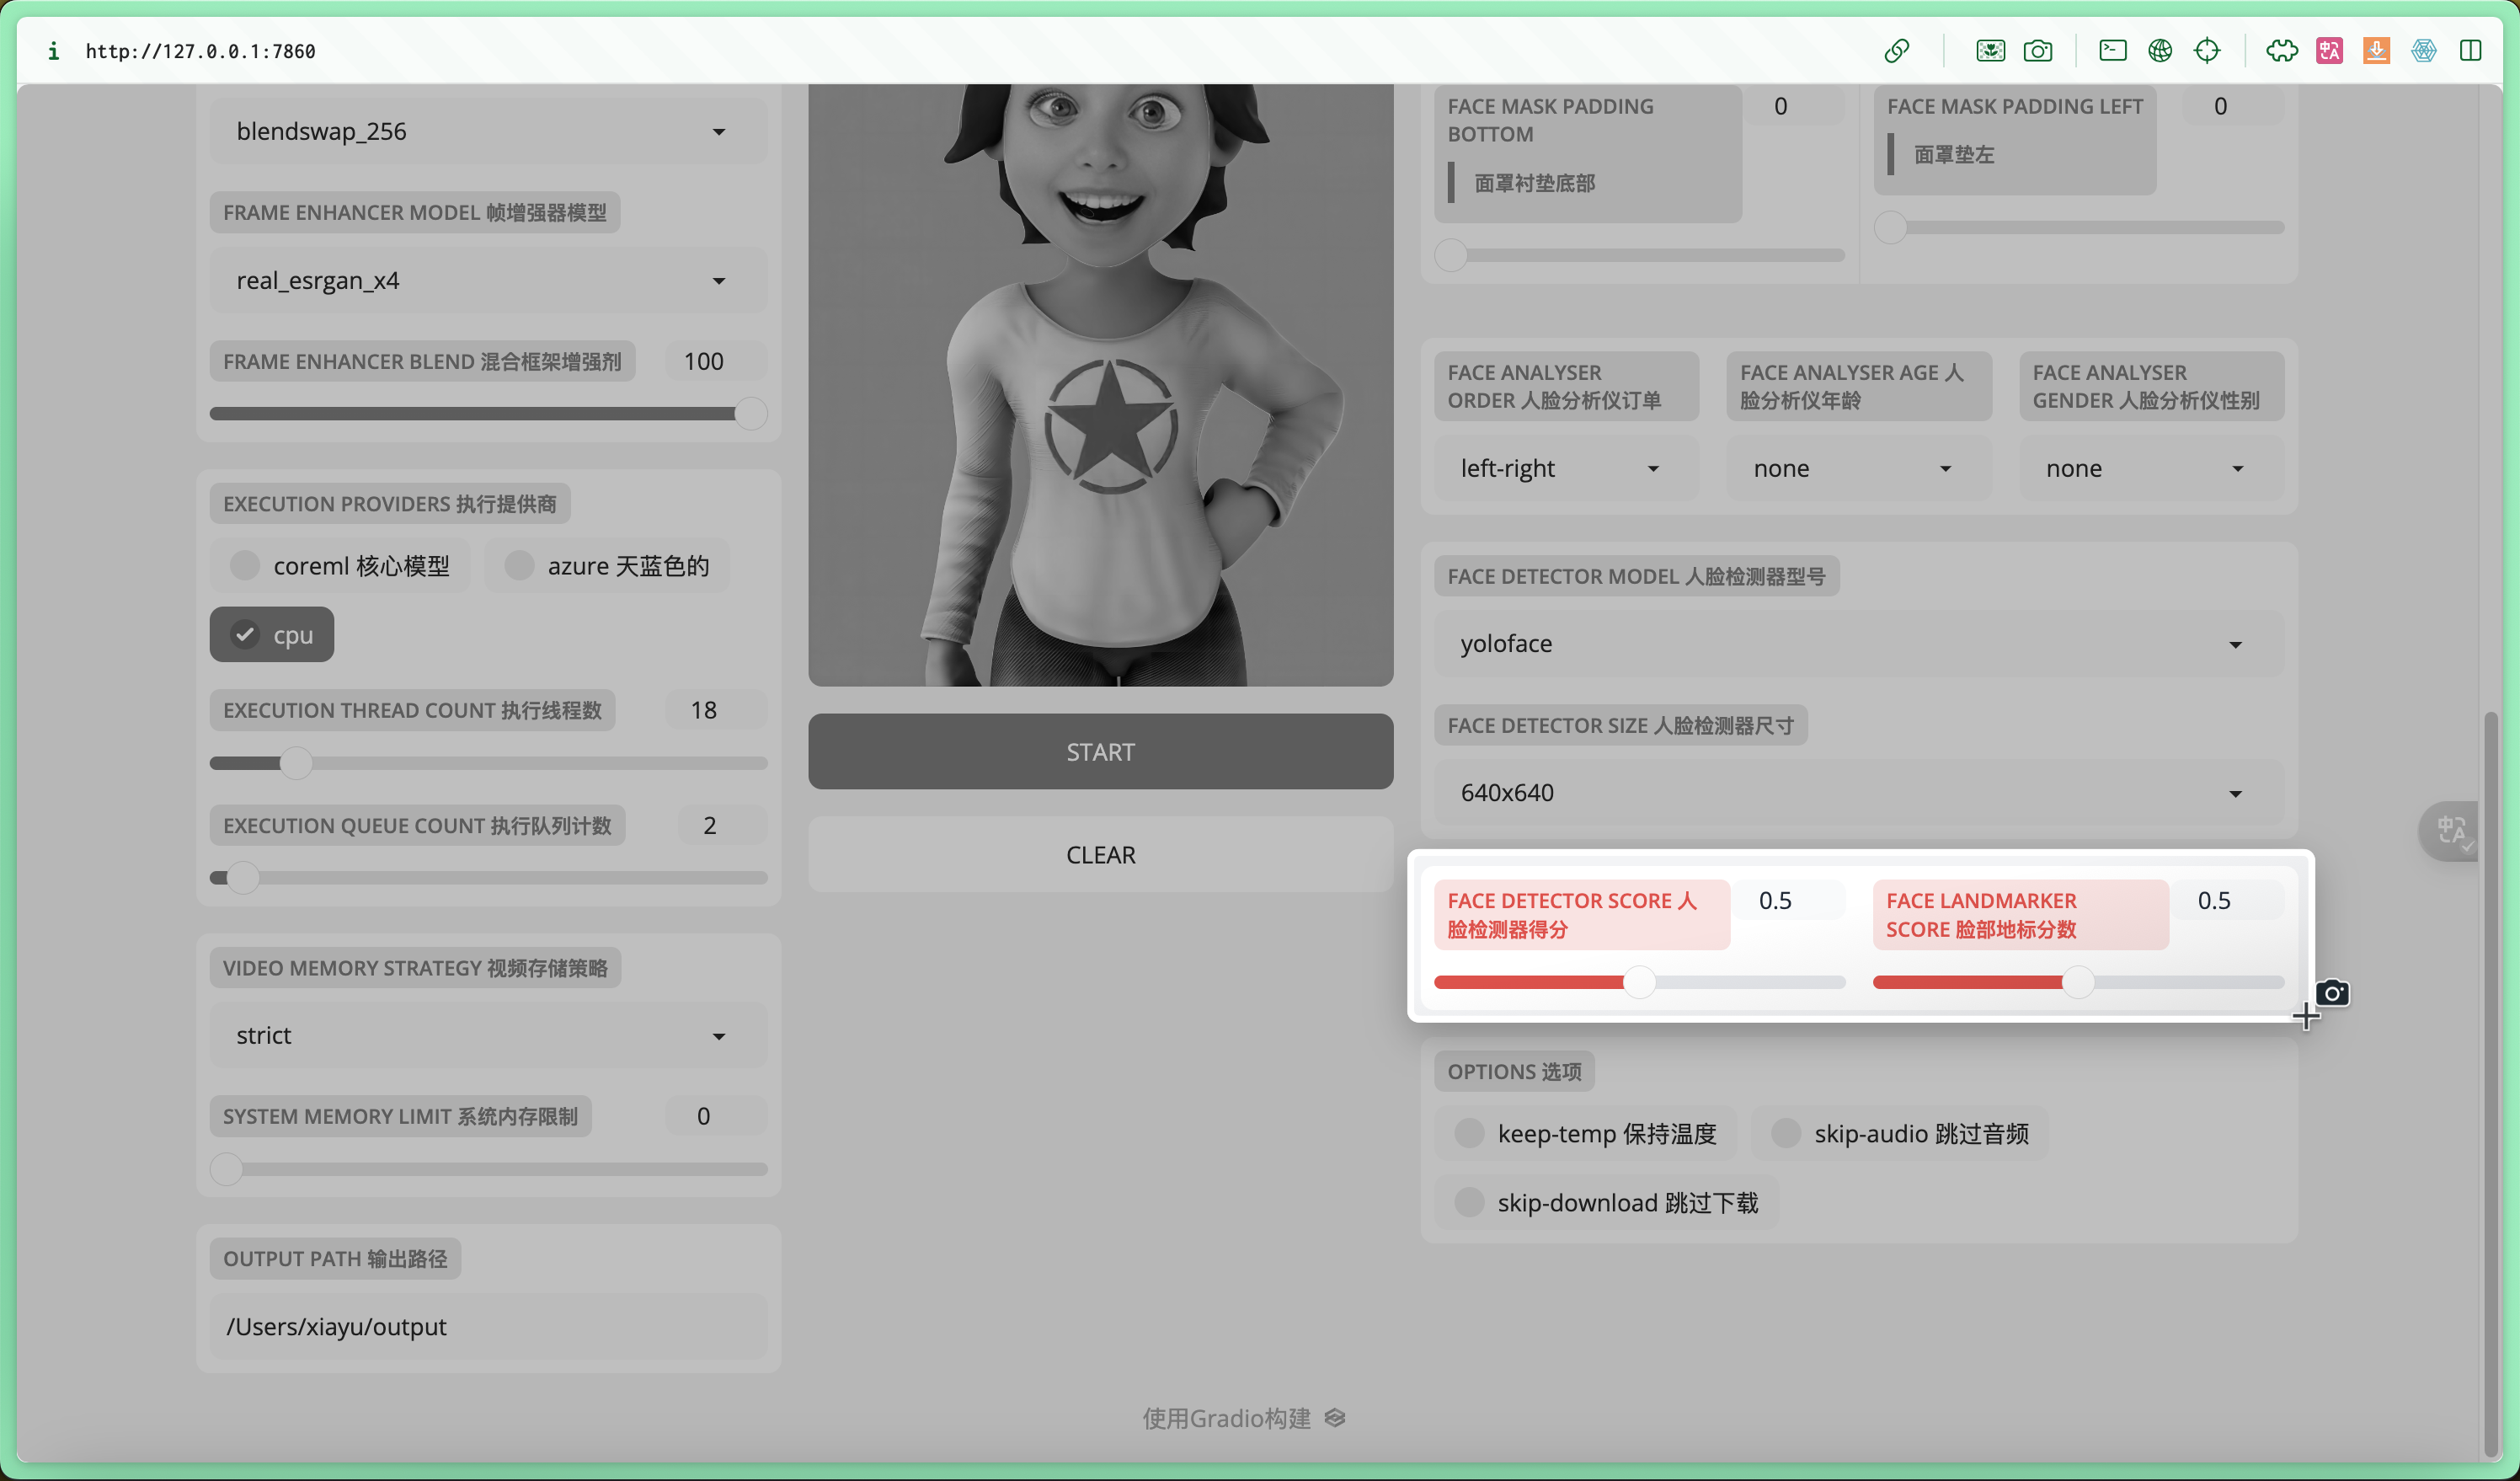Open the image capture flower icon

1990,51
